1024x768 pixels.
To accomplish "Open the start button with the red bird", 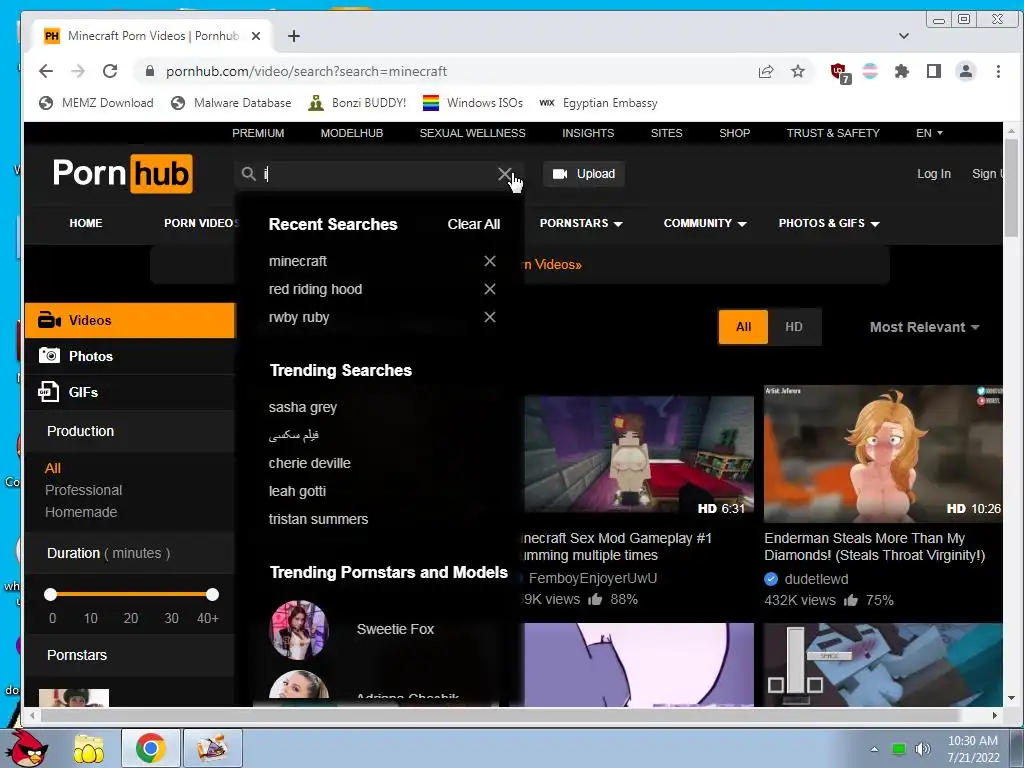I will tap(27, 748).
